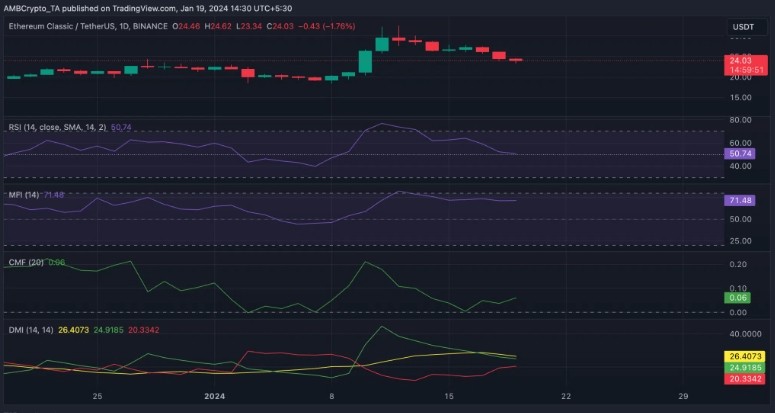Click the green 0.06 CMF value tag
Viewport: 775px width, 413px height.
click(x=741, y=299)
